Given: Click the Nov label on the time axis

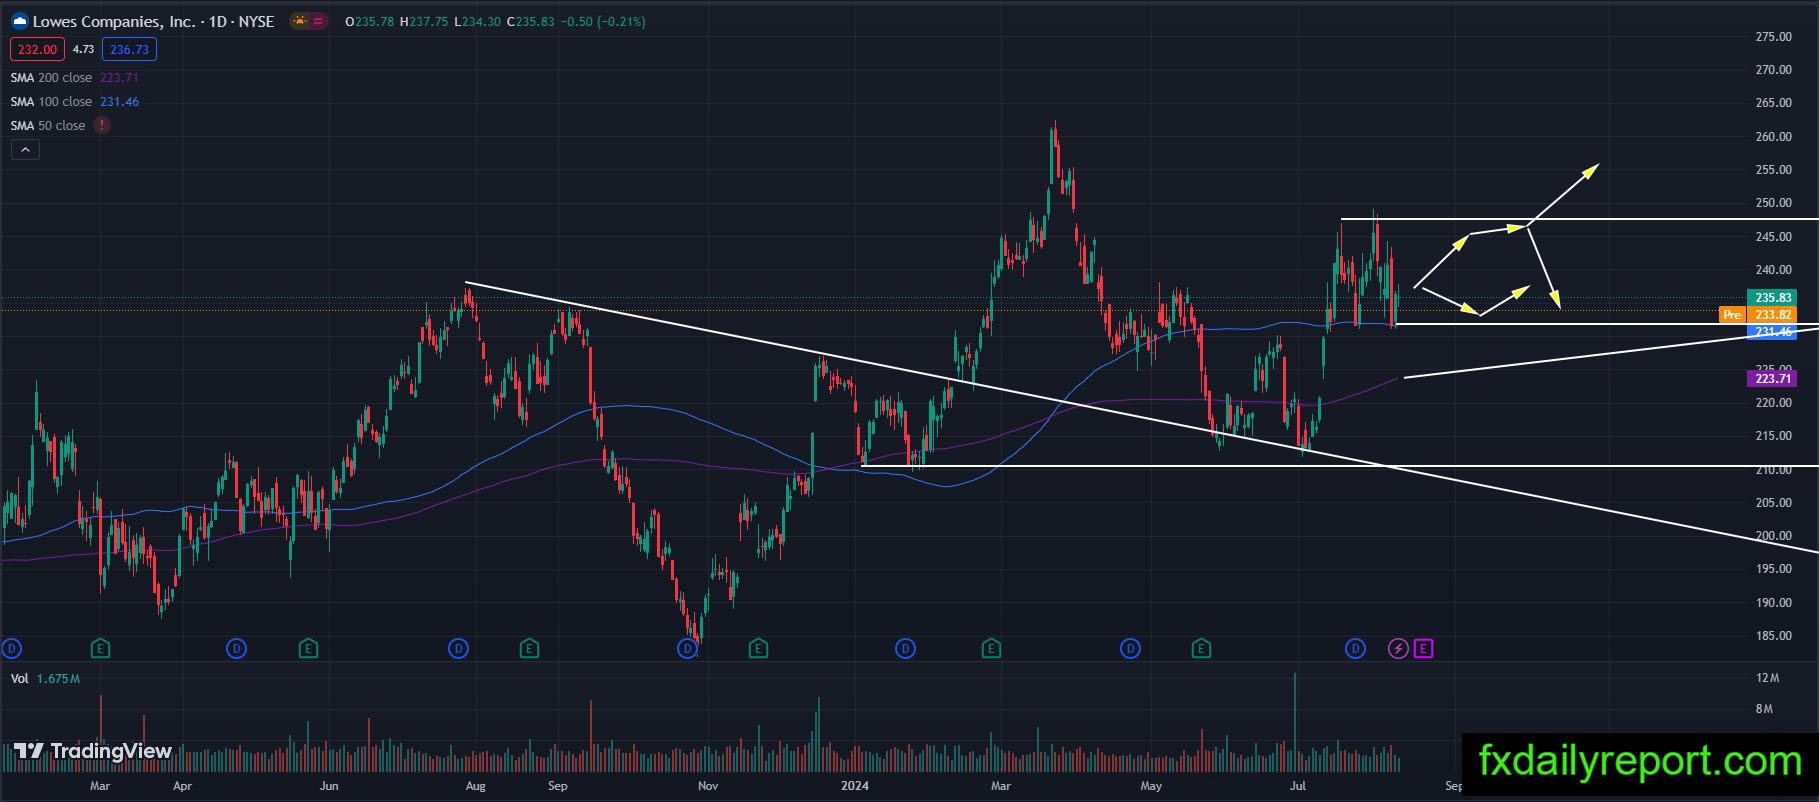Looking at the screenshot, I should (708, 786).
